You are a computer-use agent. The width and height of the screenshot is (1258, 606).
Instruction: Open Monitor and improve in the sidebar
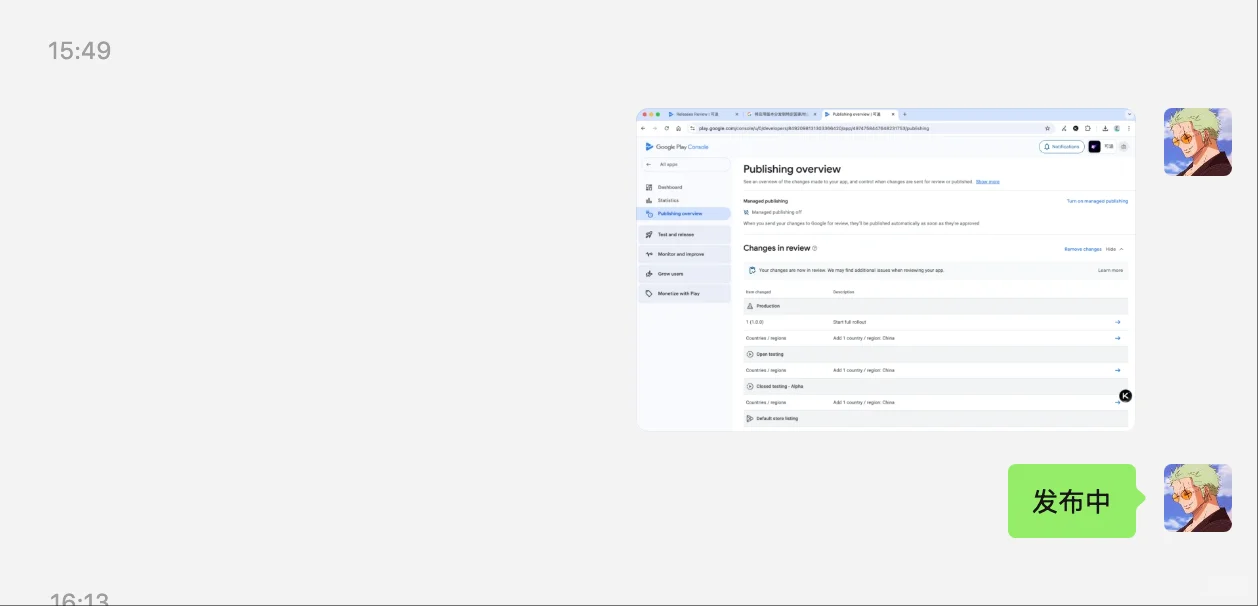pos(684,254)
